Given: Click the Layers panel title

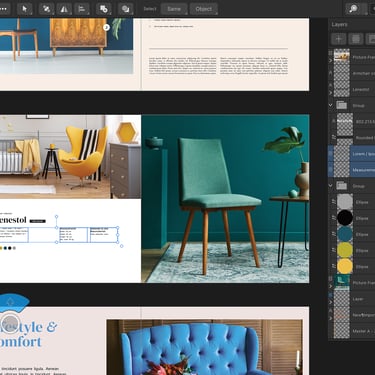Looking at the screenshot, I should coord(339,24).
